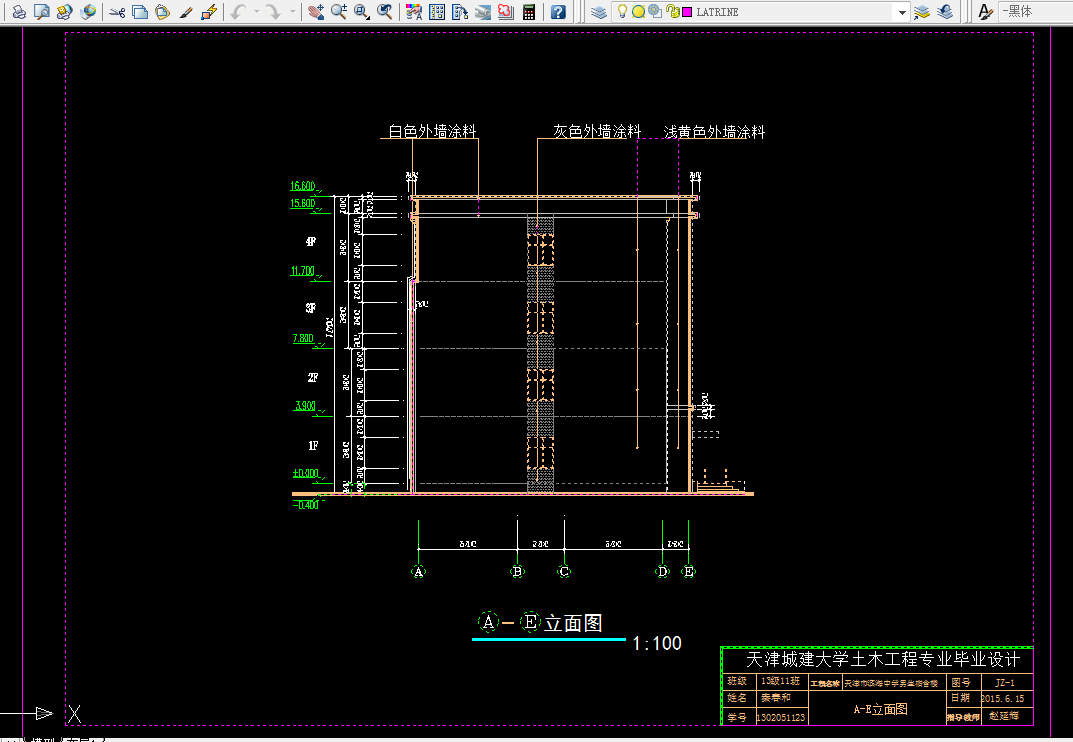The height and width of the screenshot is (742, 1073).
Task: Click the 黑体 text style combo box
Action: tap(1035, 12)
